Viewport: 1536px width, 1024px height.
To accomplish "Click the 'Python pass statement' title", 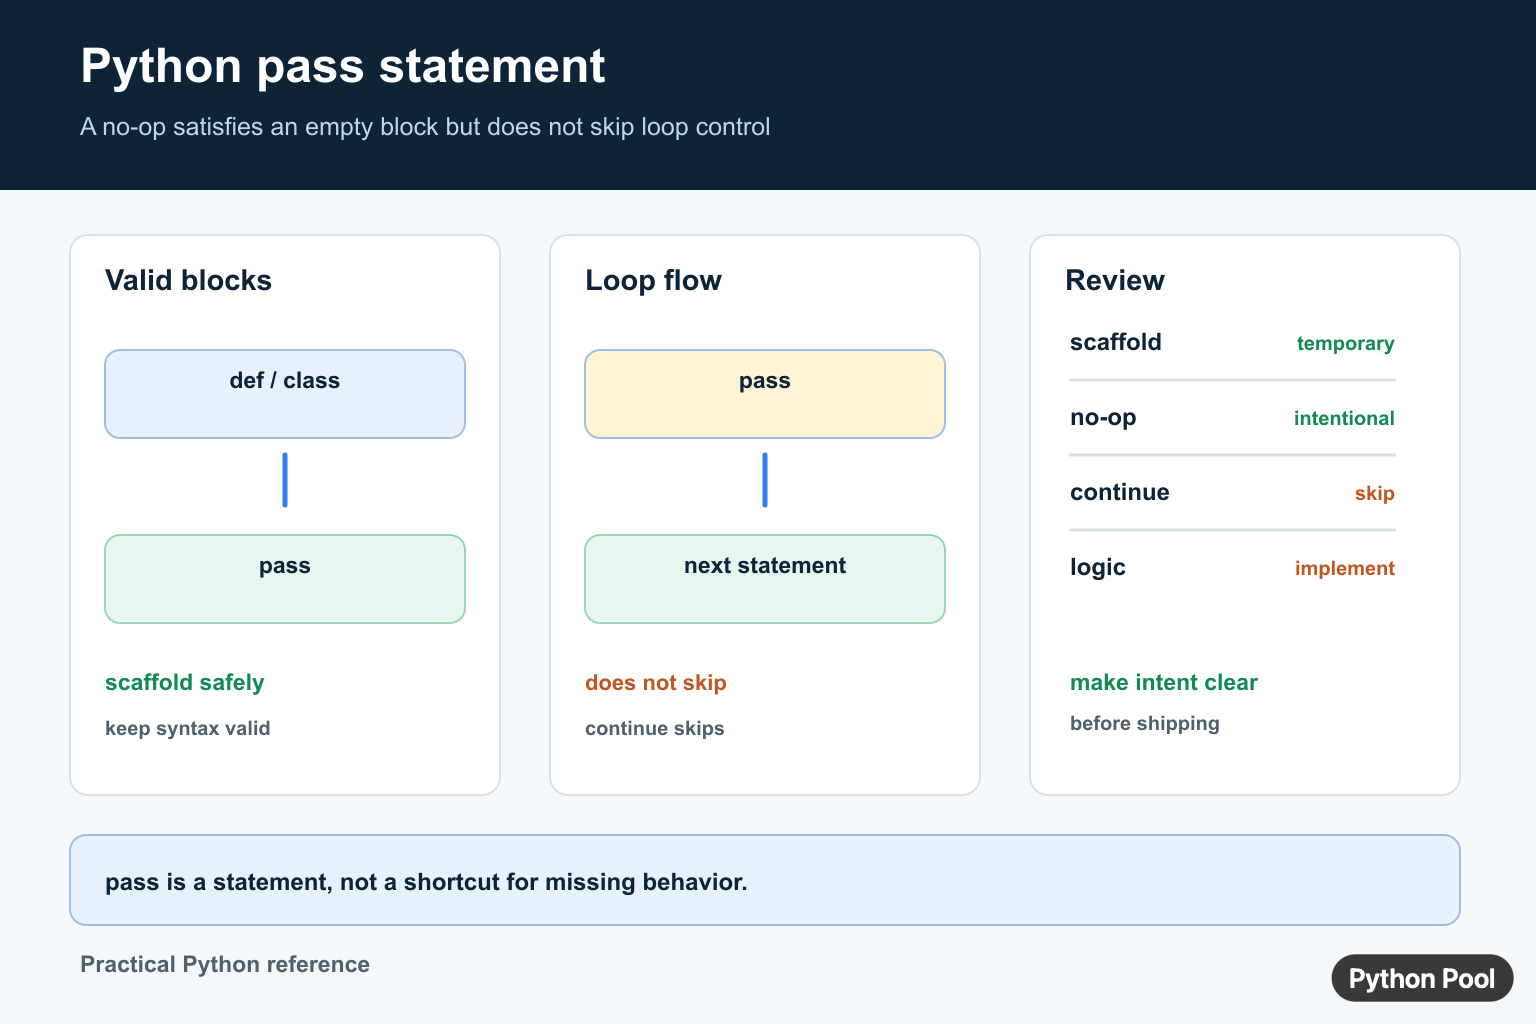I will click(342, 67).
